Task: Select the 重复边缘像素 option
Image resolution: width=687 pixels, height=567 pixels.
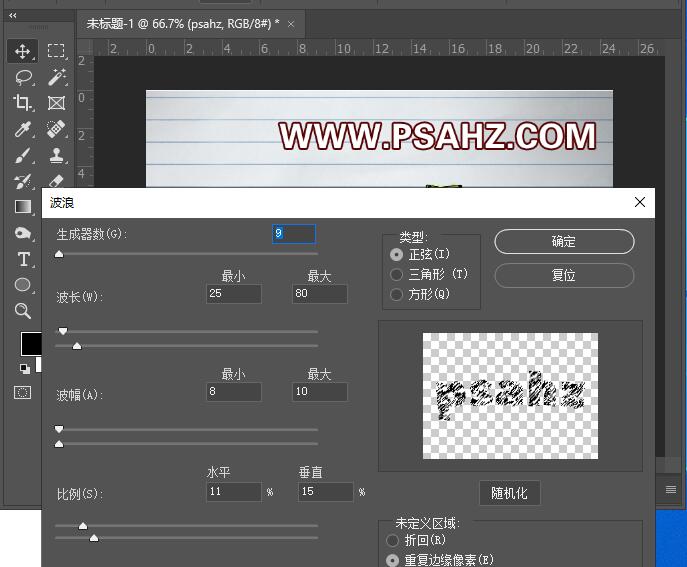Action: click(393, 560)
